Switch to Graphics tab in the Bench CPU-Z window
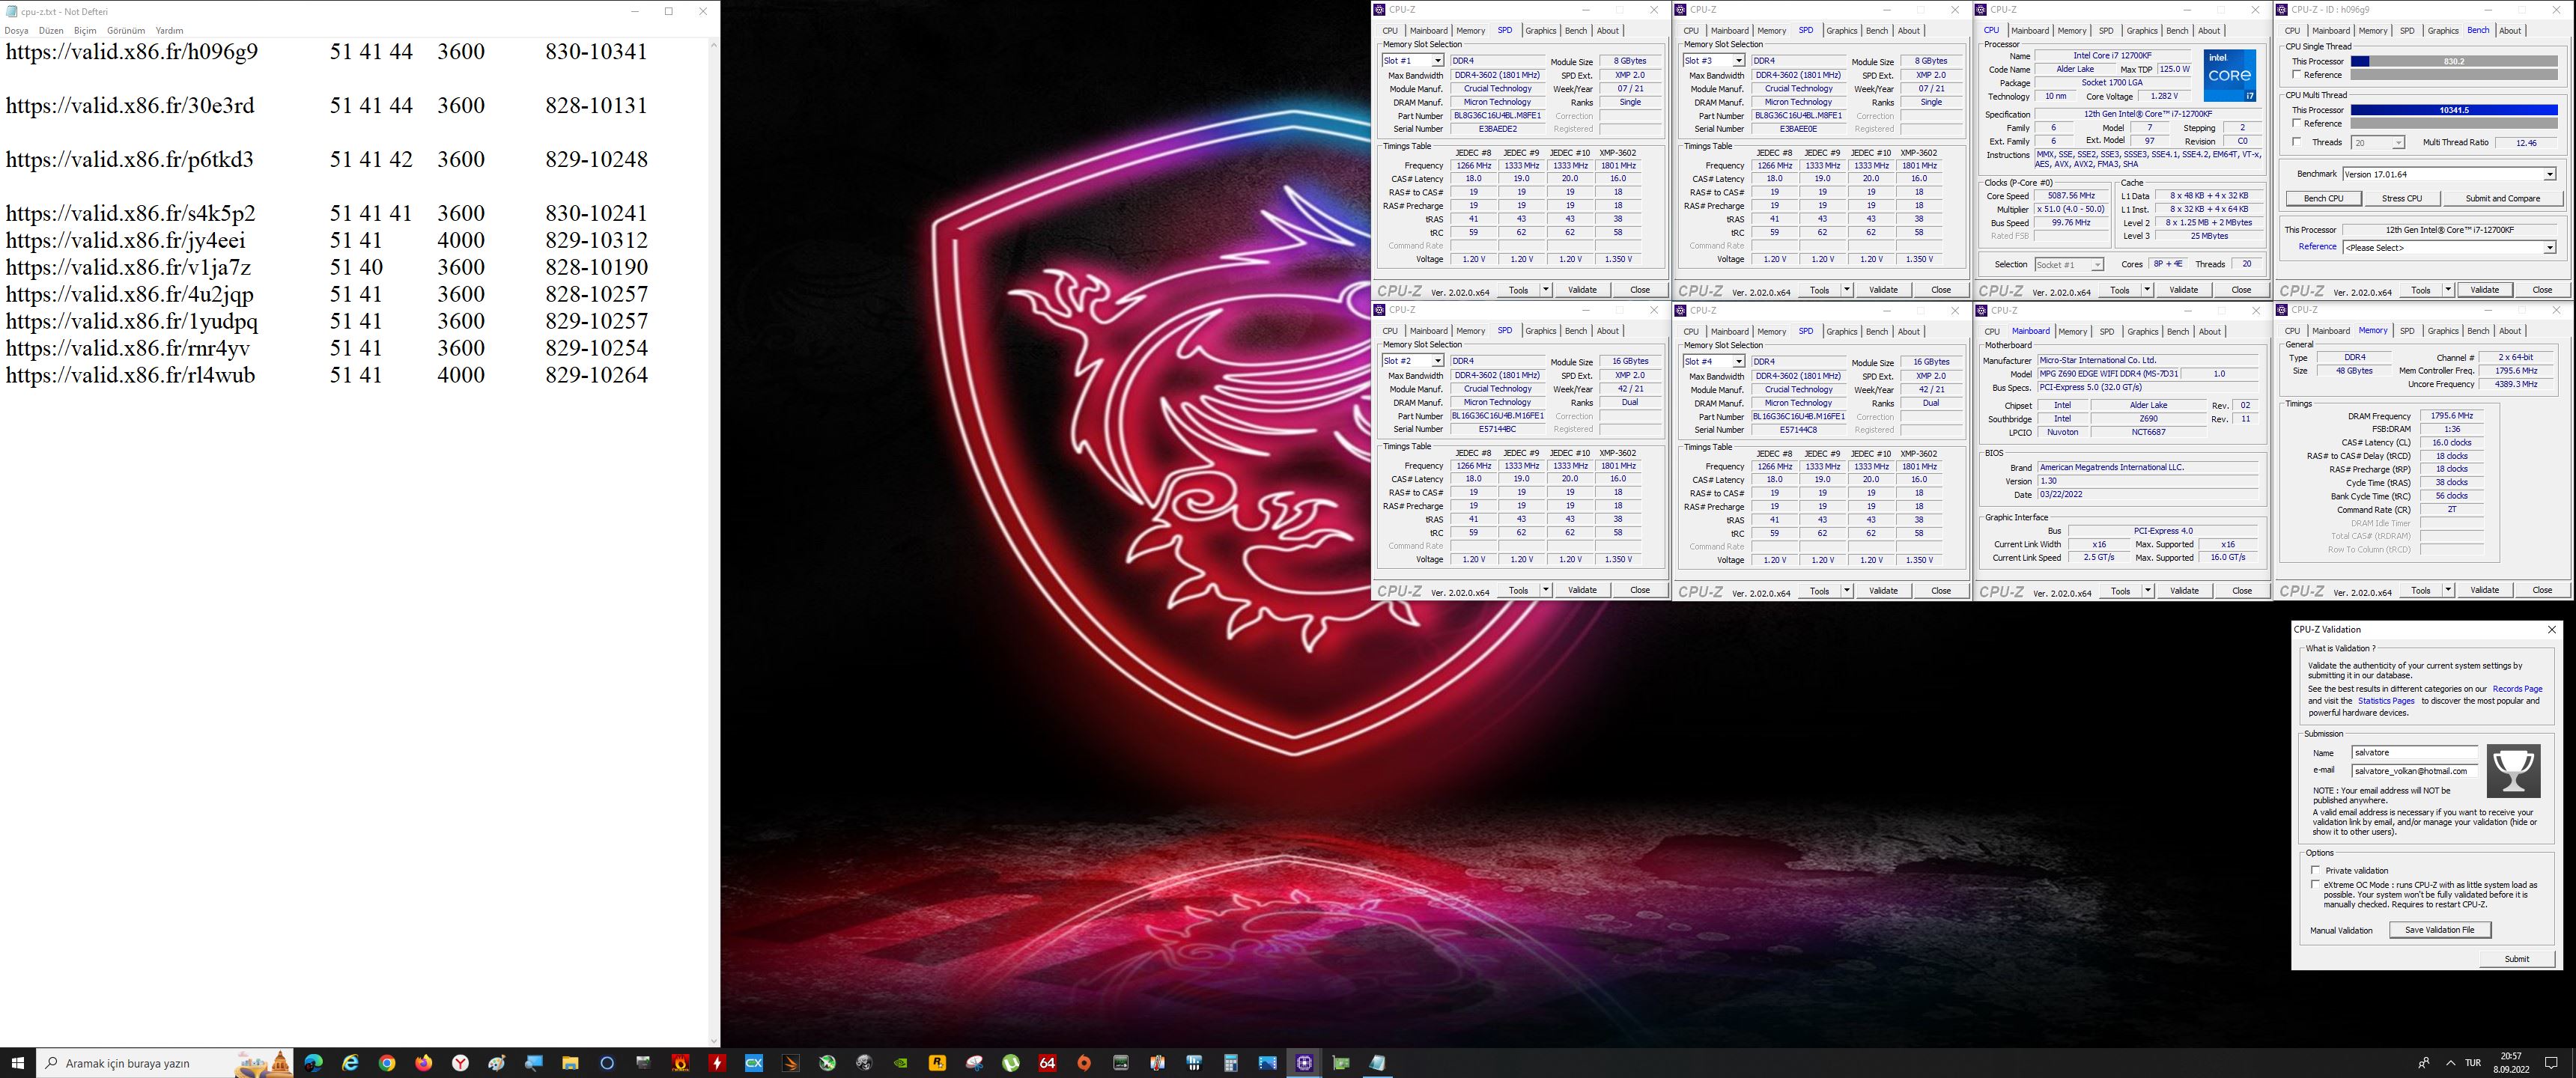2576x1078 pixels. point(2443,31)
